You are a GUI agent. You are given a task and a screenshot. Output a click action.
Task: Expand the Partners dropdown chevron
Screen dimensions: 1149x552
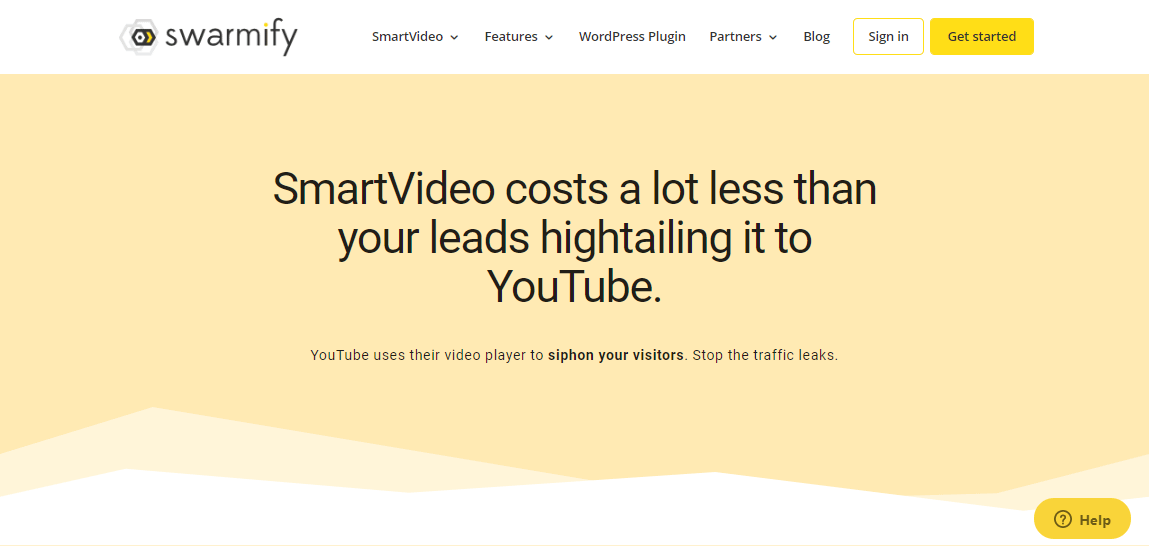point(773,37)
